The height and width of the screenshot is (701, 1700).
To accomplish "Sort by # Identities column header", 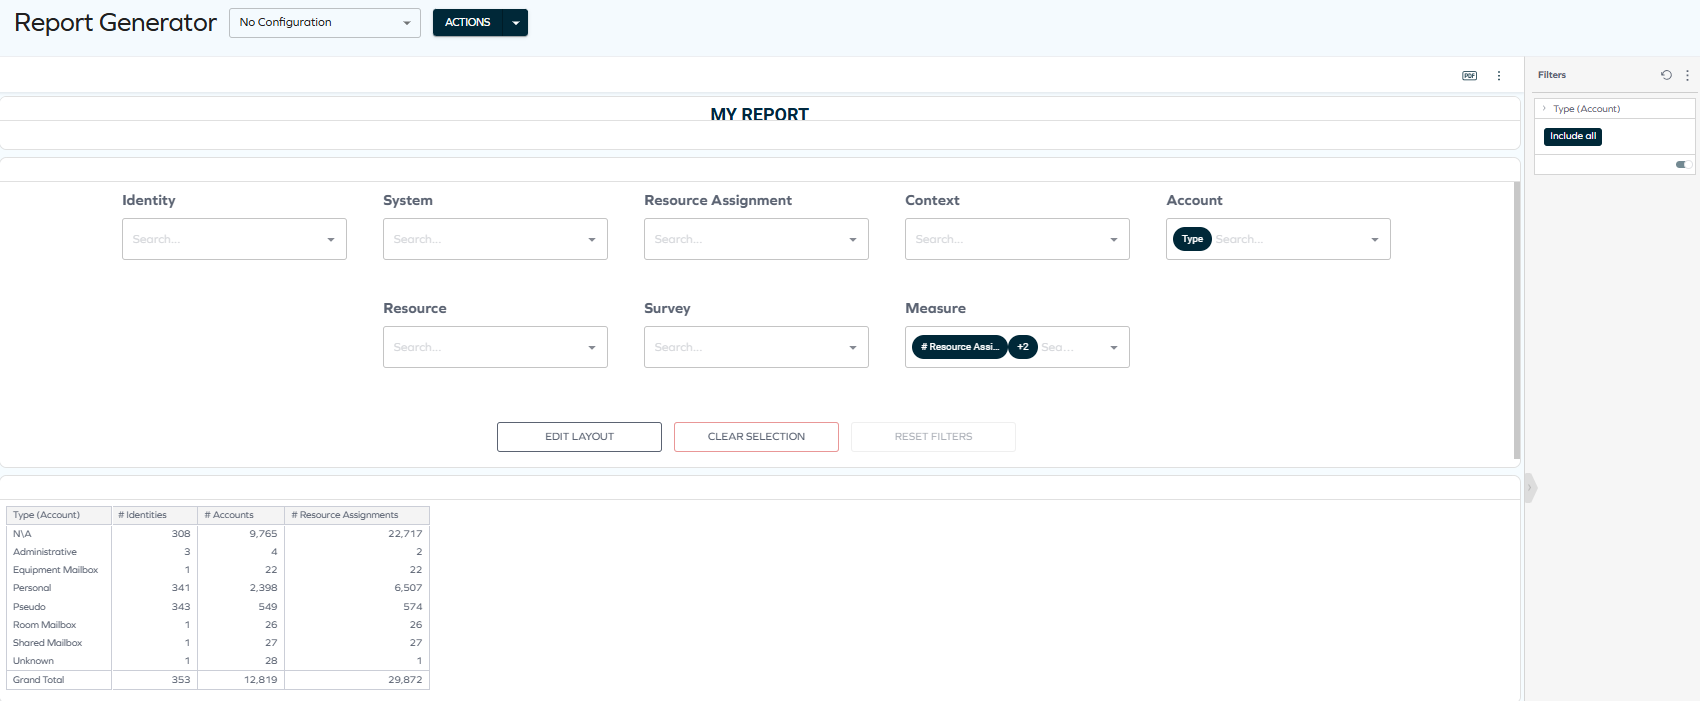I will [x=154, y=515].
